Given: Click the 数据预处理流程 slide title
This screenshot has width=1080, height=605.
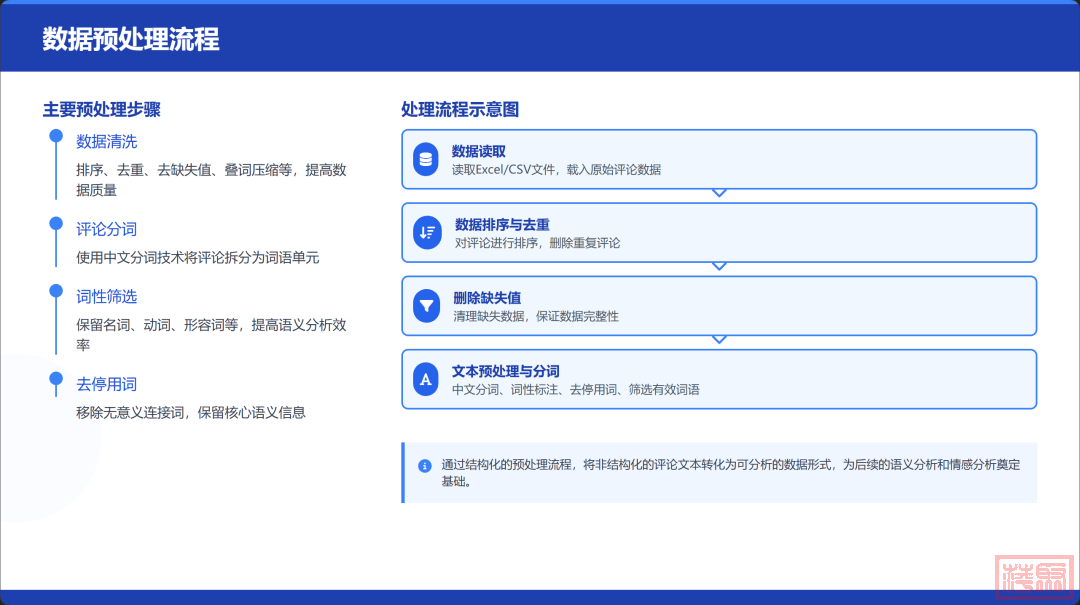Looking at the screenshot, I should 131,39.
